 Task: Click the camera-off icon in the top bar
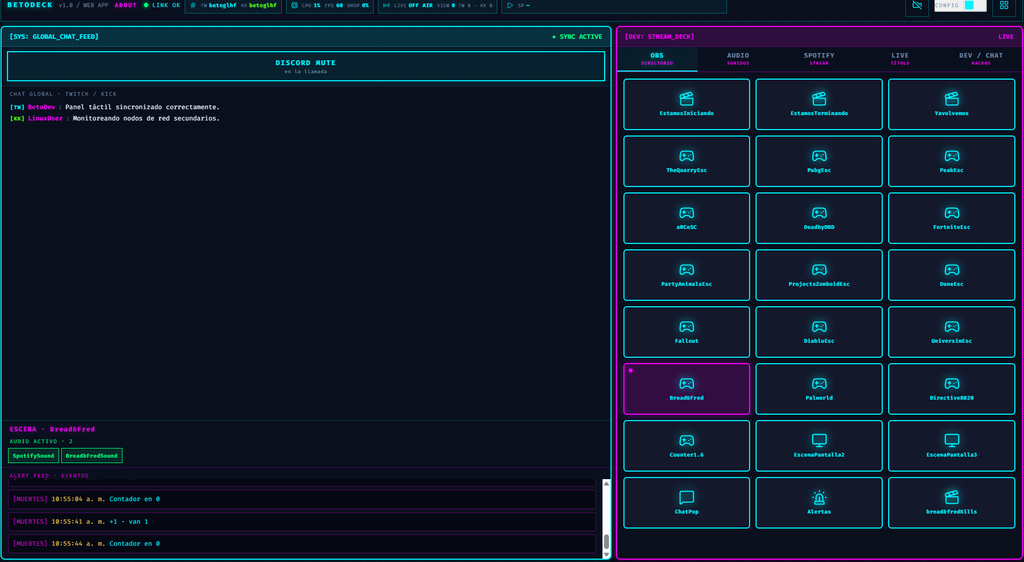point(916,5)
